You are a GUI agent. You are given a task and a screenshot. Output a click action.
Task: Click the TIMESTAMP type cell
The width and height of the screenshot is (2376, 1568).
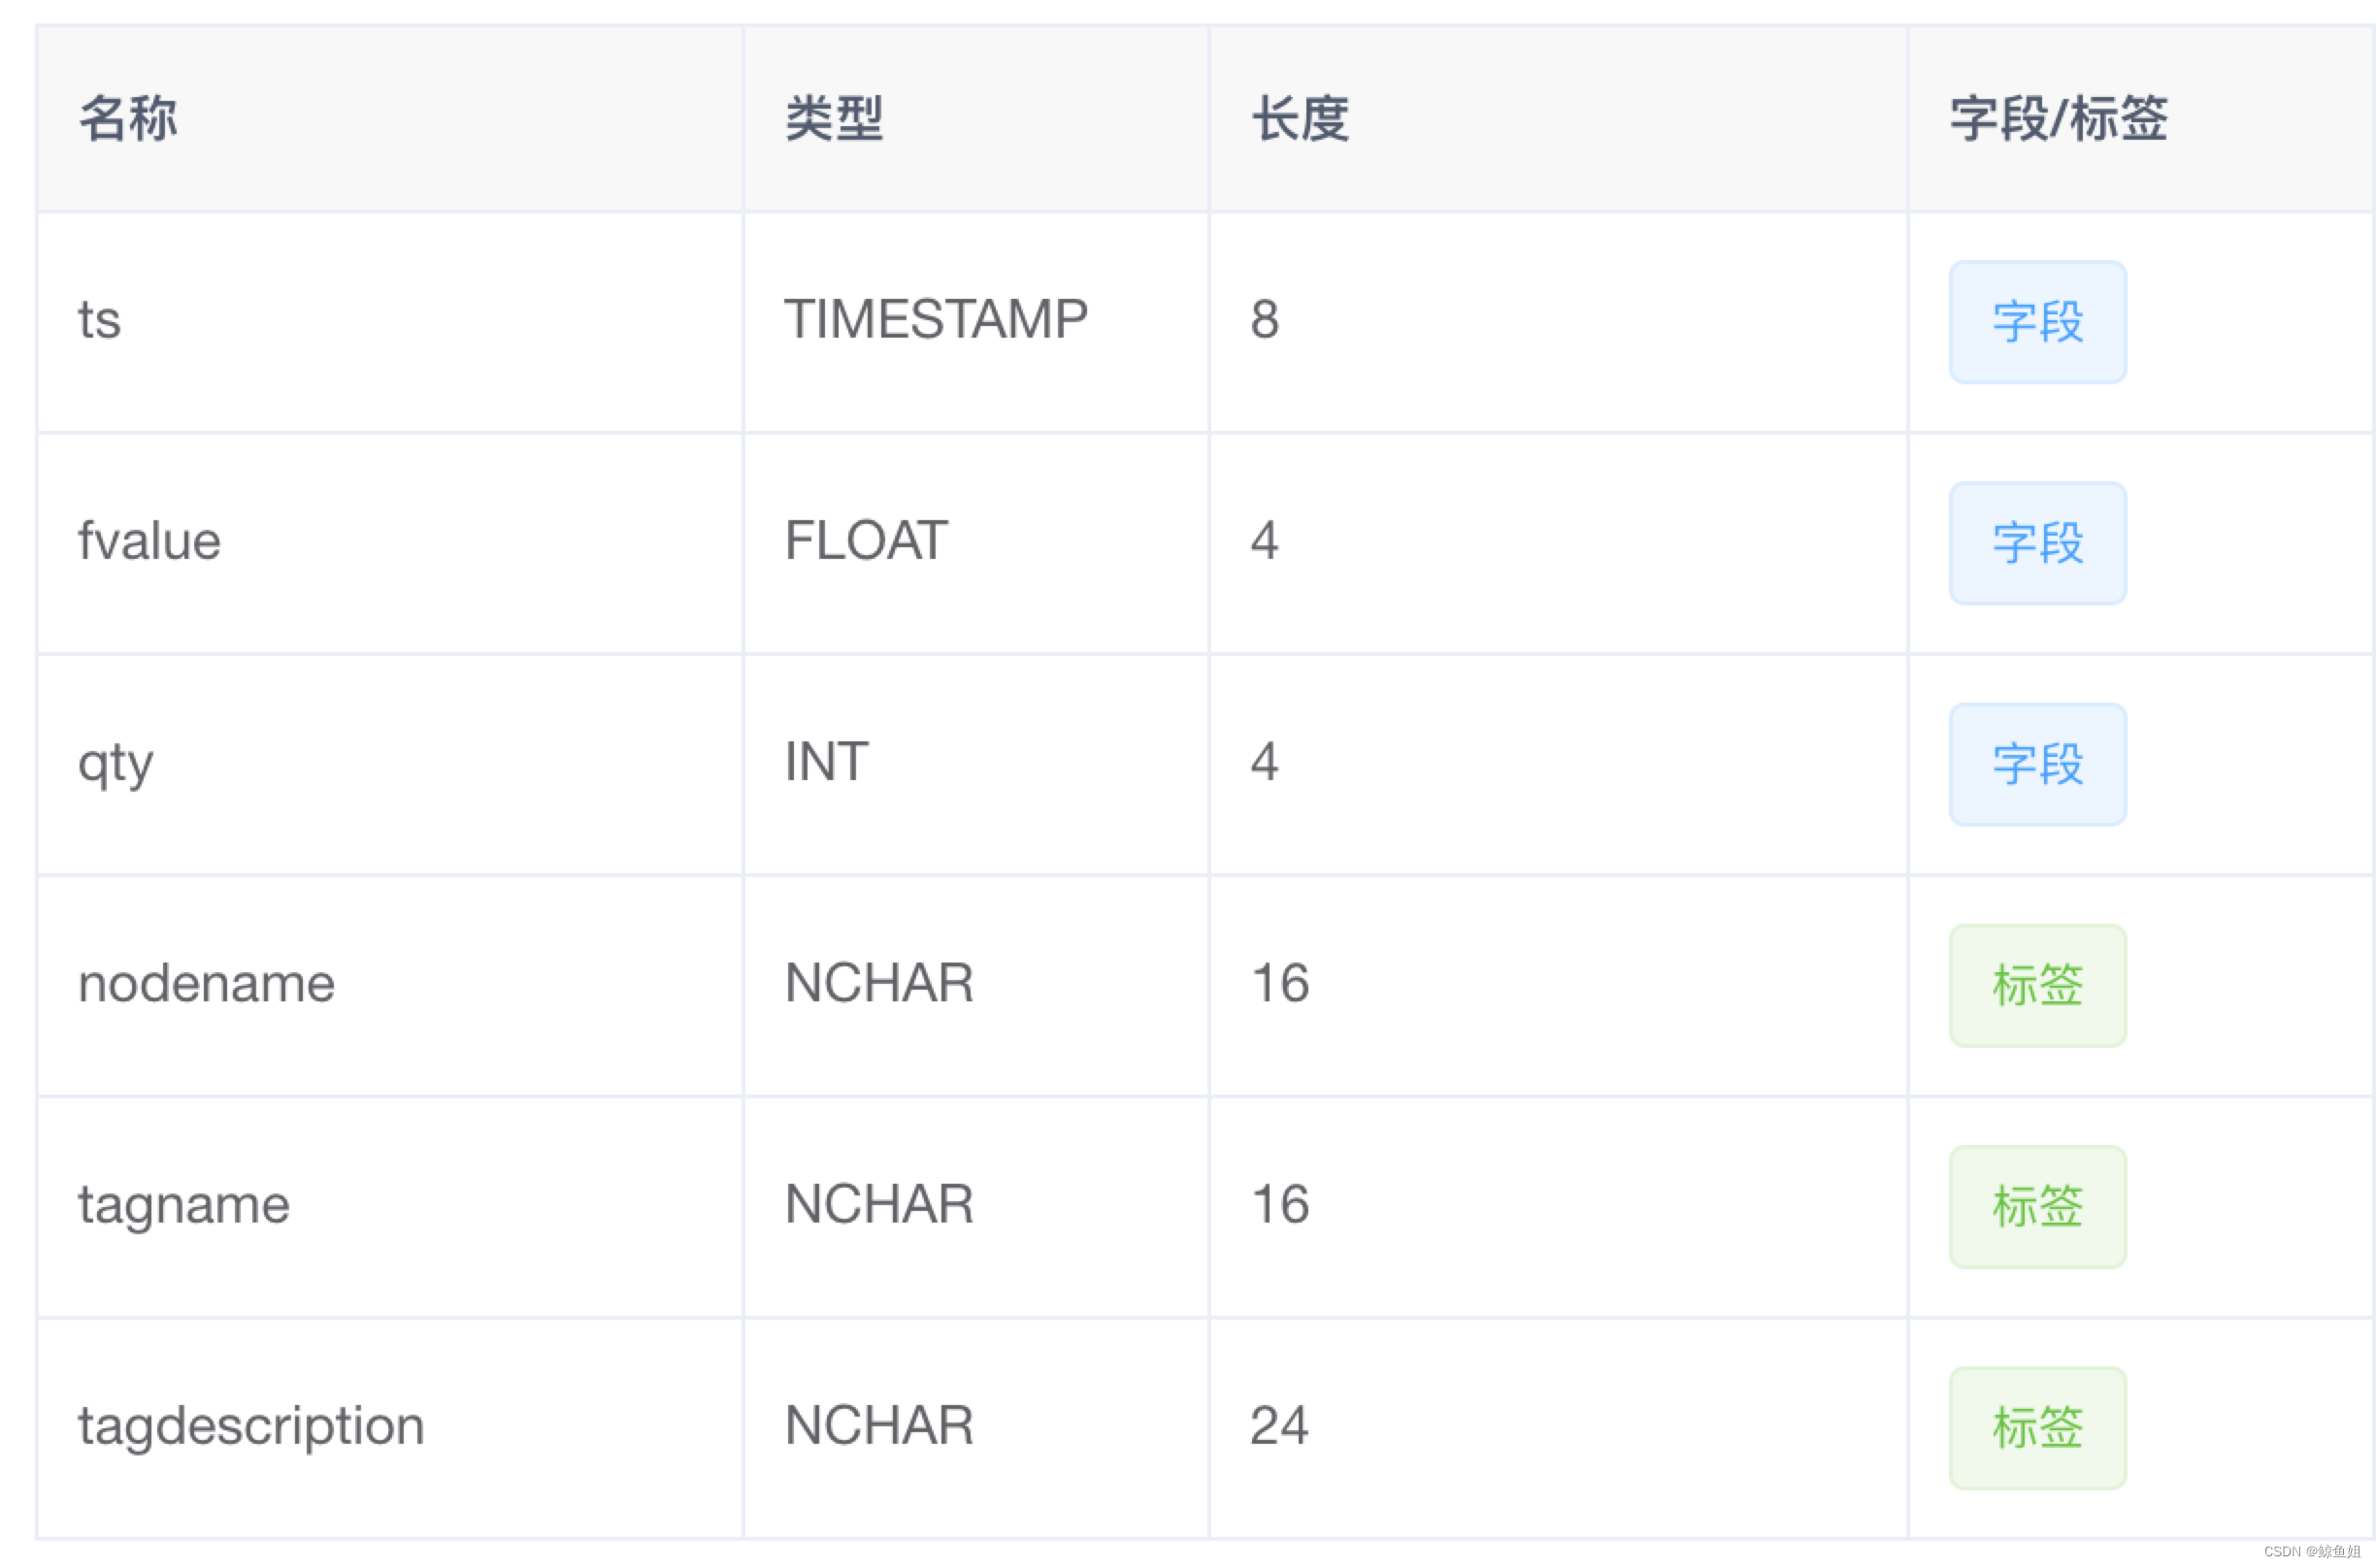(x=935, y=321)
